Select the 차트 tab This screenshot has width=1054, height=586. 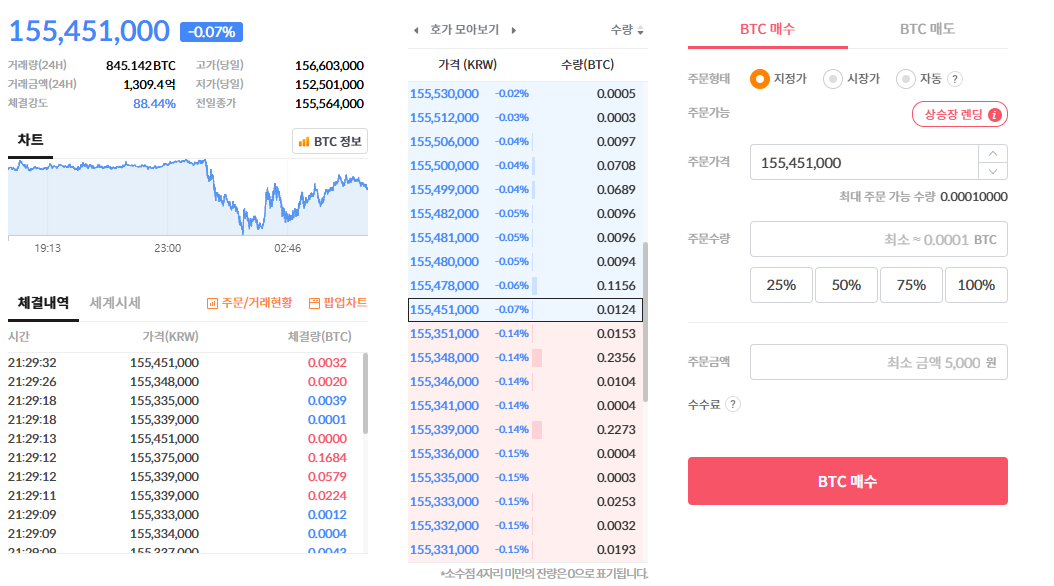pyautogui.click(x=30, y=140)
